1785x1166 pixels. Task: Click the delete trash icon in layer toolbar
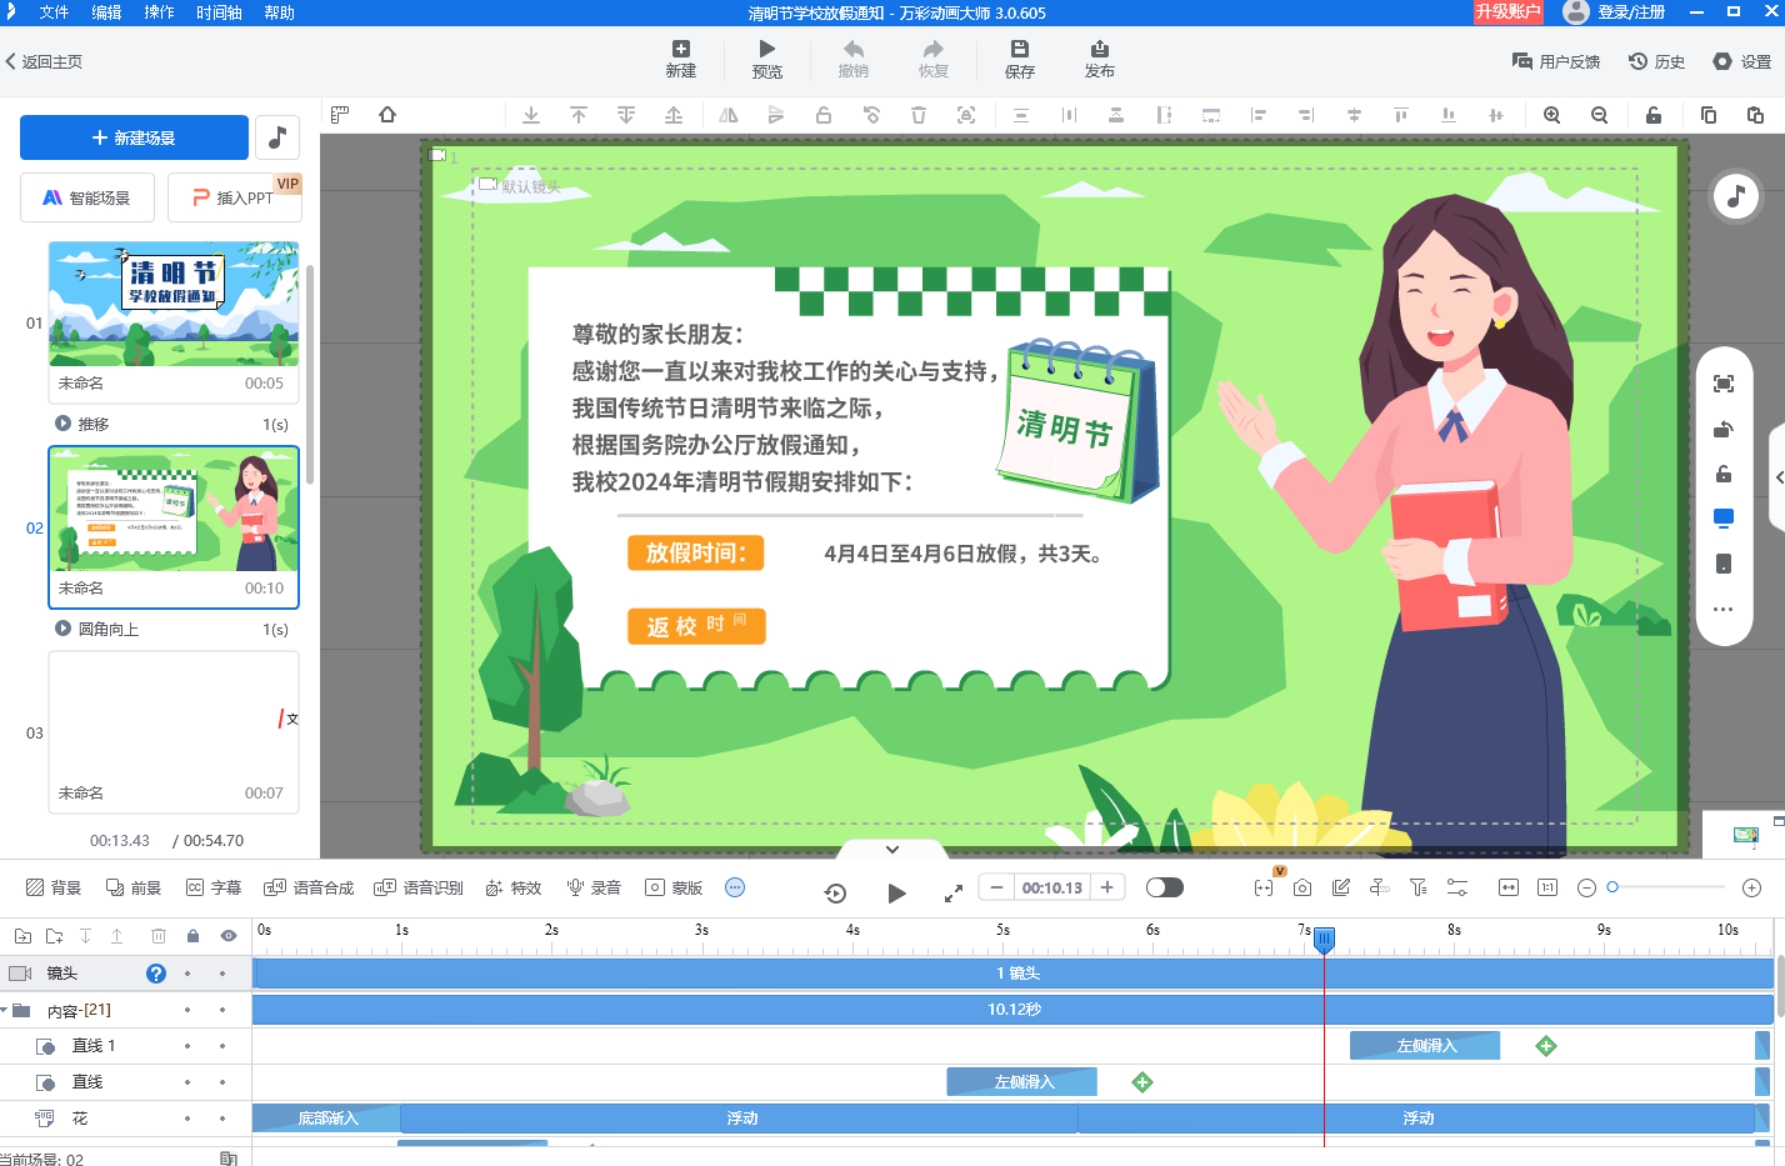click(158, 936)
